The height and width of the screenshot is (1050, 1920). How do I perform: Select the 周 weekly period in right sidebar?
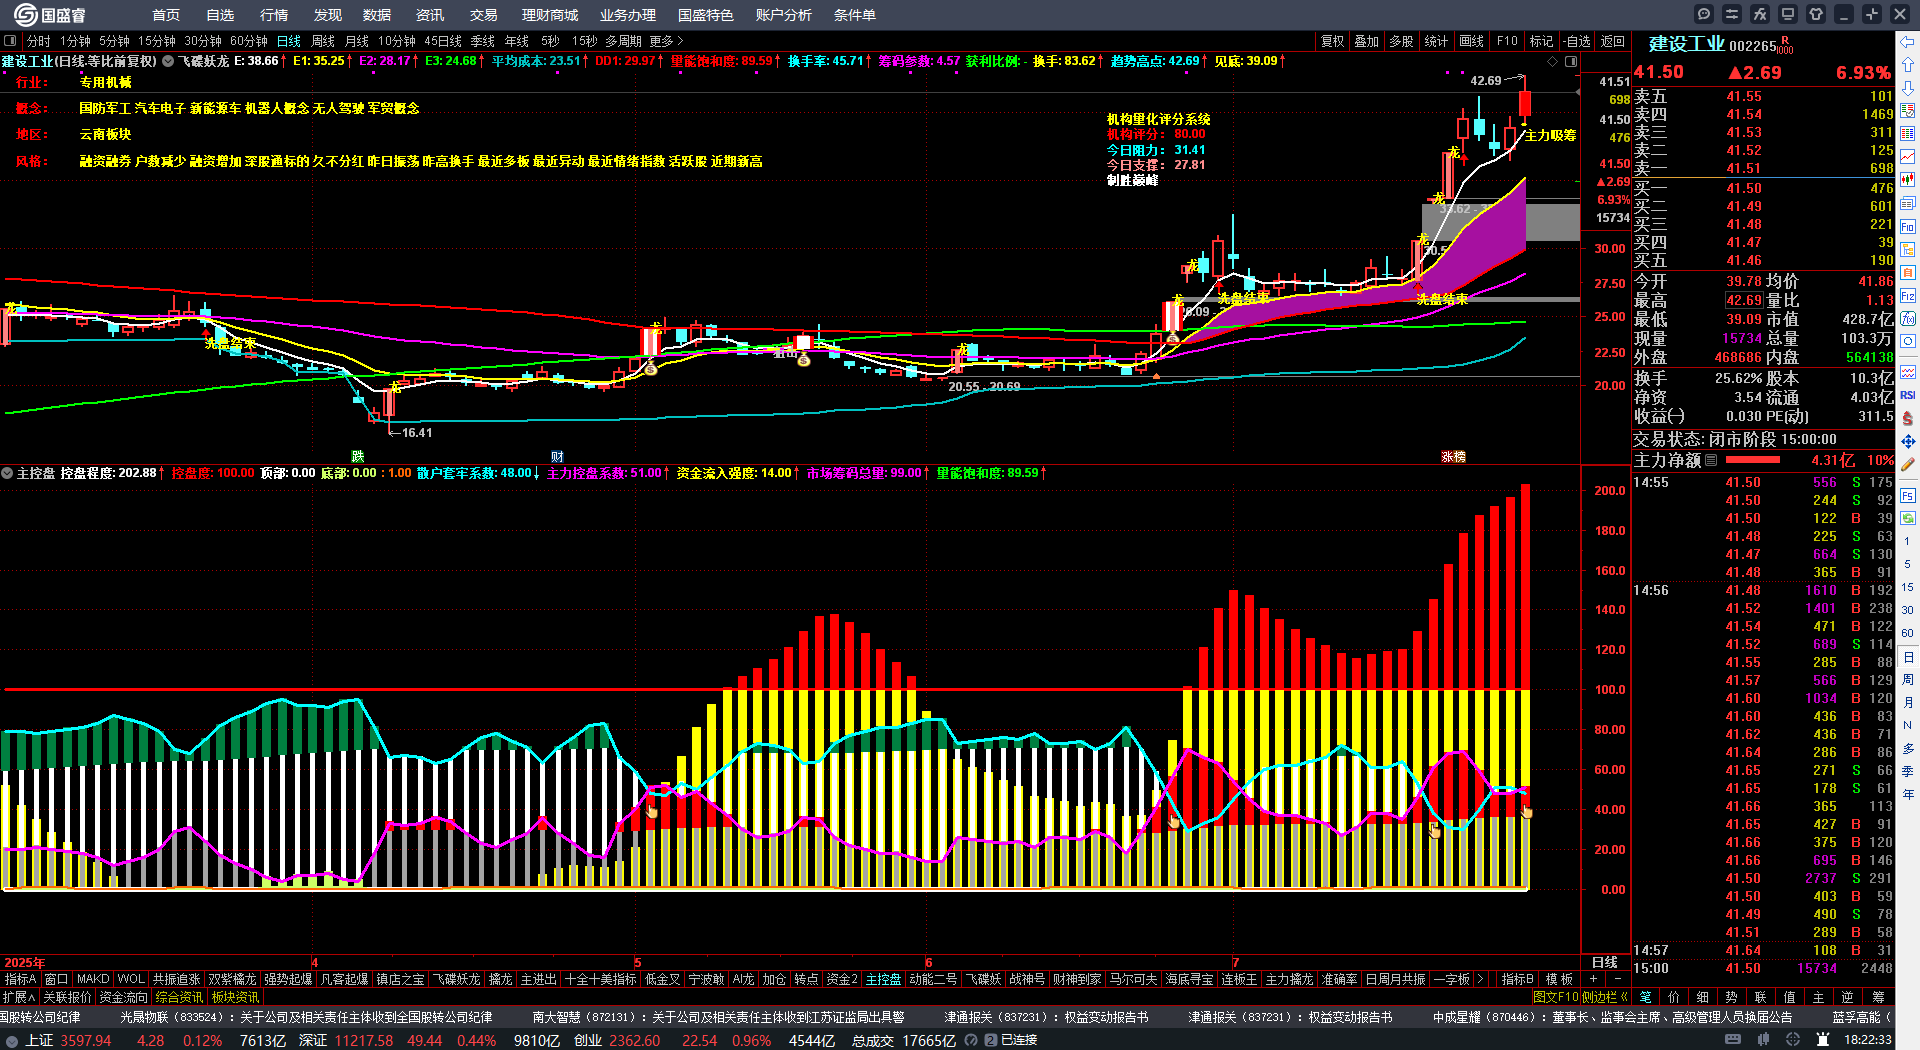(x=1908, y=679)
